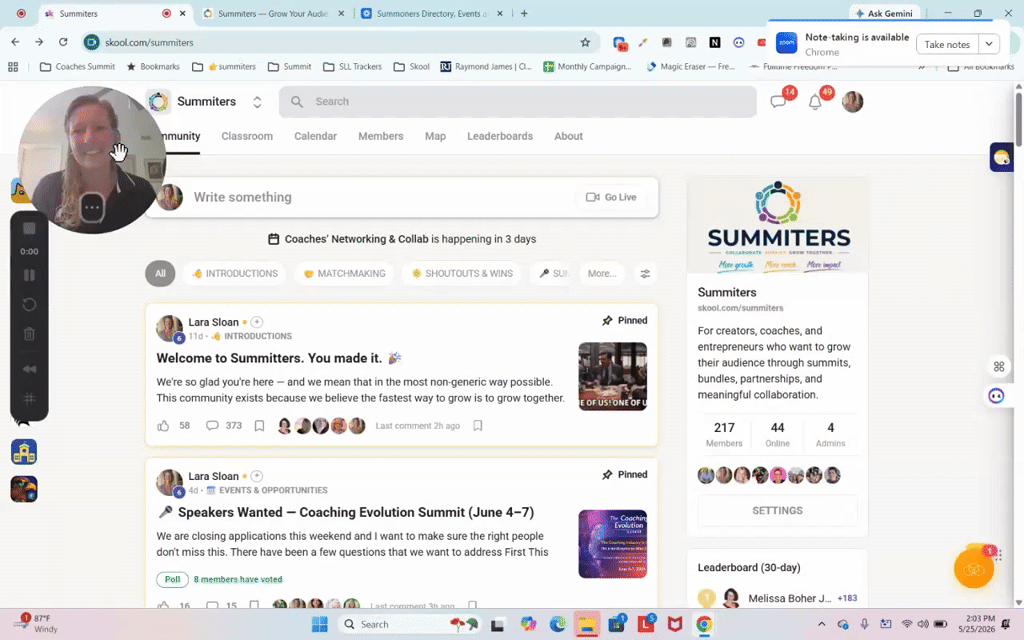1024x640 pixels.
Task: Open '8 members have voted' link
Action: coord(238,579)
